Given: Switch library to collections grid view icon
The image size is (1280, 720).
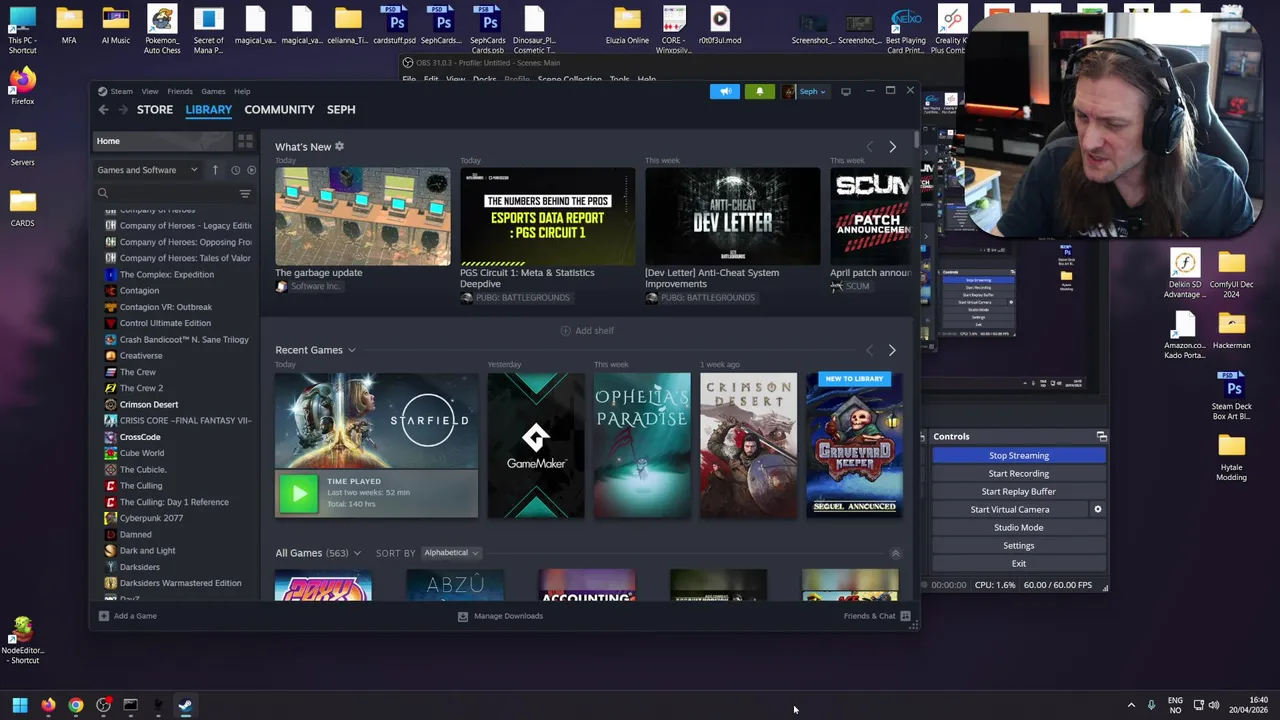Looking at the screenshot, I should (x=245, y=141).
